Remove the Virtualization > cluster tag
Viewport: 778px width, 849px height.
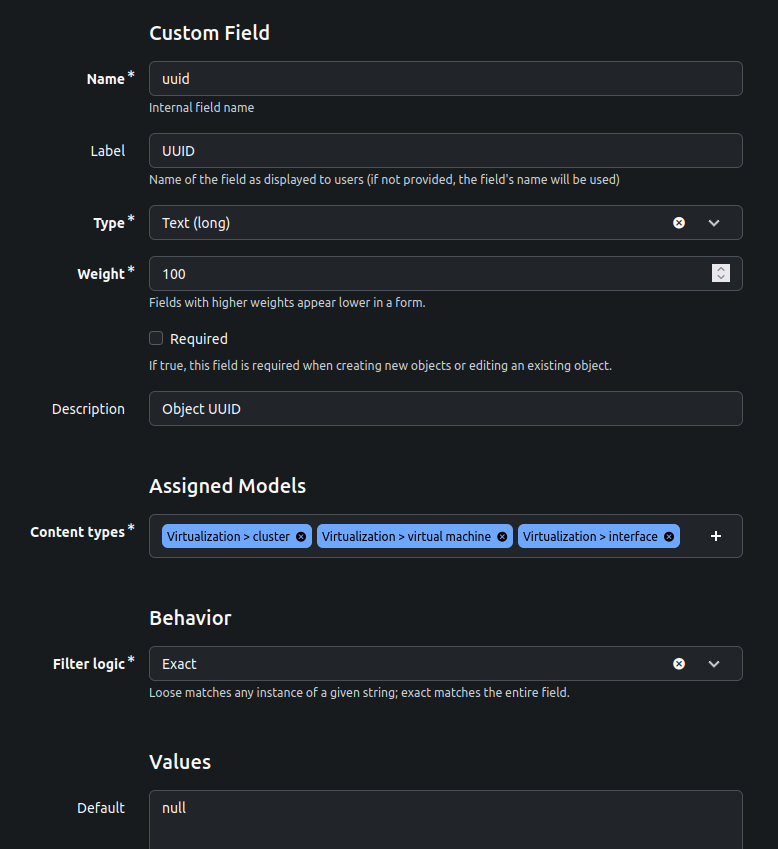tap(301, 537)
